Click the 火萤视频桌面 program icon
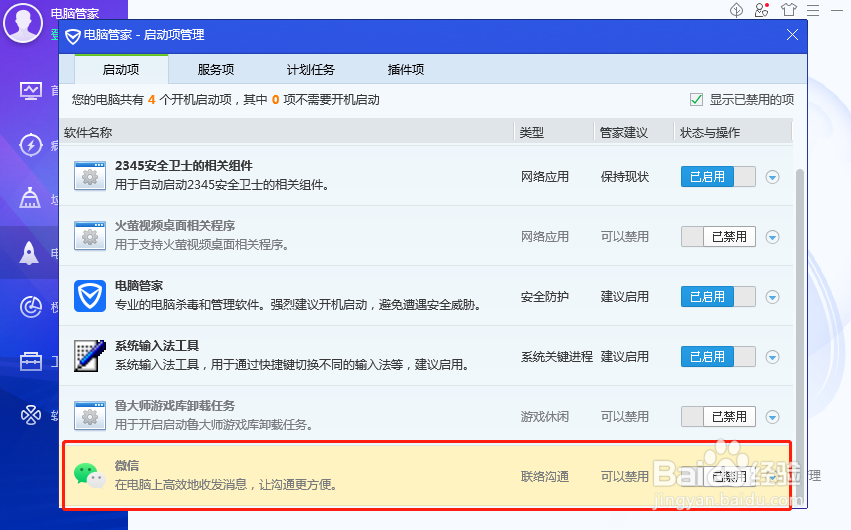 tap(90, 236)
